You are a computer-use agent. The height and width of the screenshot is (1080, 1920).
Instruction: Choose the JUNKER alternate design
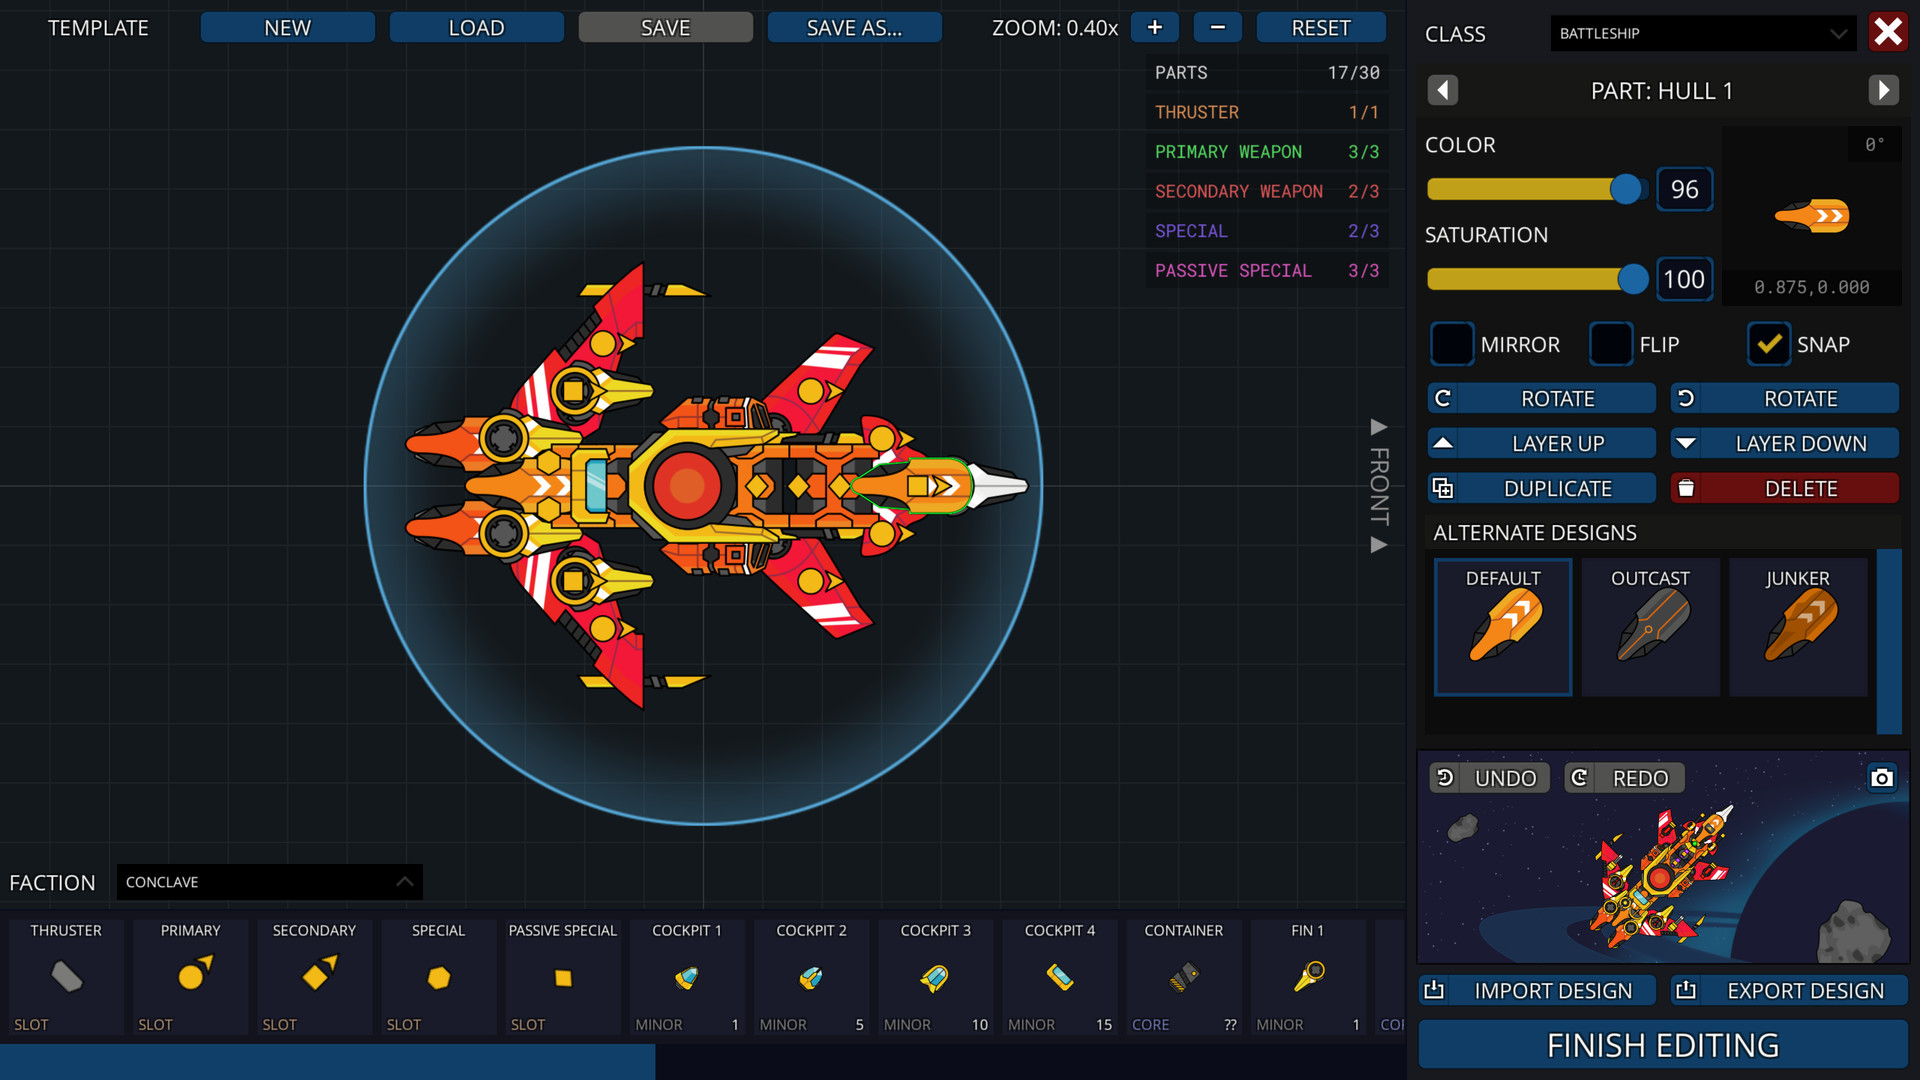point(1797,627)
